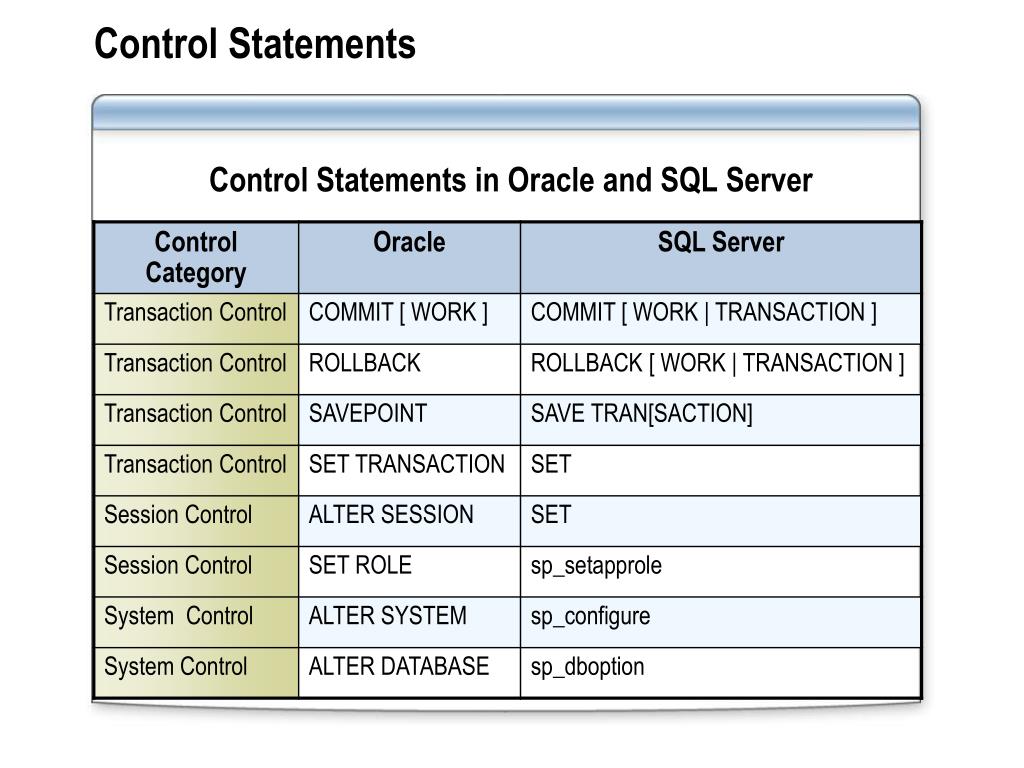Click the Control Category column header
This screenshot has width=1024, height=768.
point(196,257)
